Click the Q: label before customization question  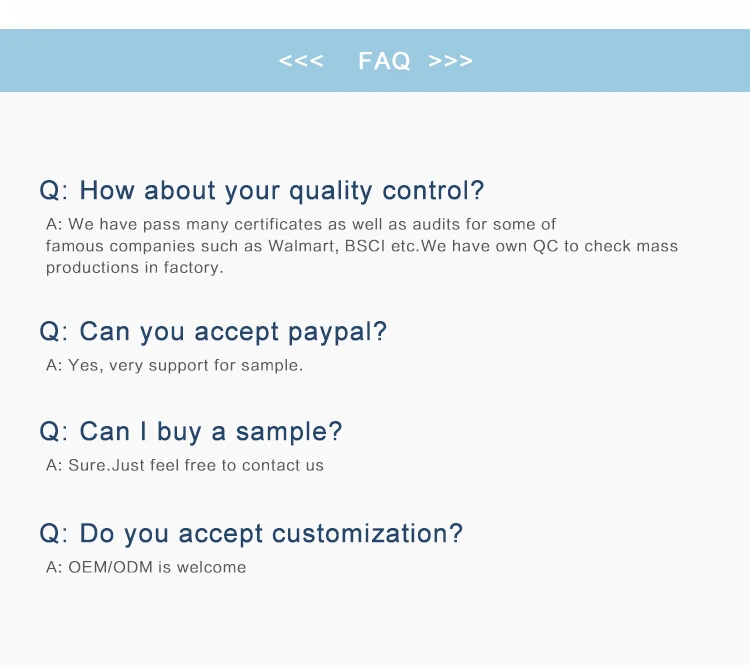(53, 533)
